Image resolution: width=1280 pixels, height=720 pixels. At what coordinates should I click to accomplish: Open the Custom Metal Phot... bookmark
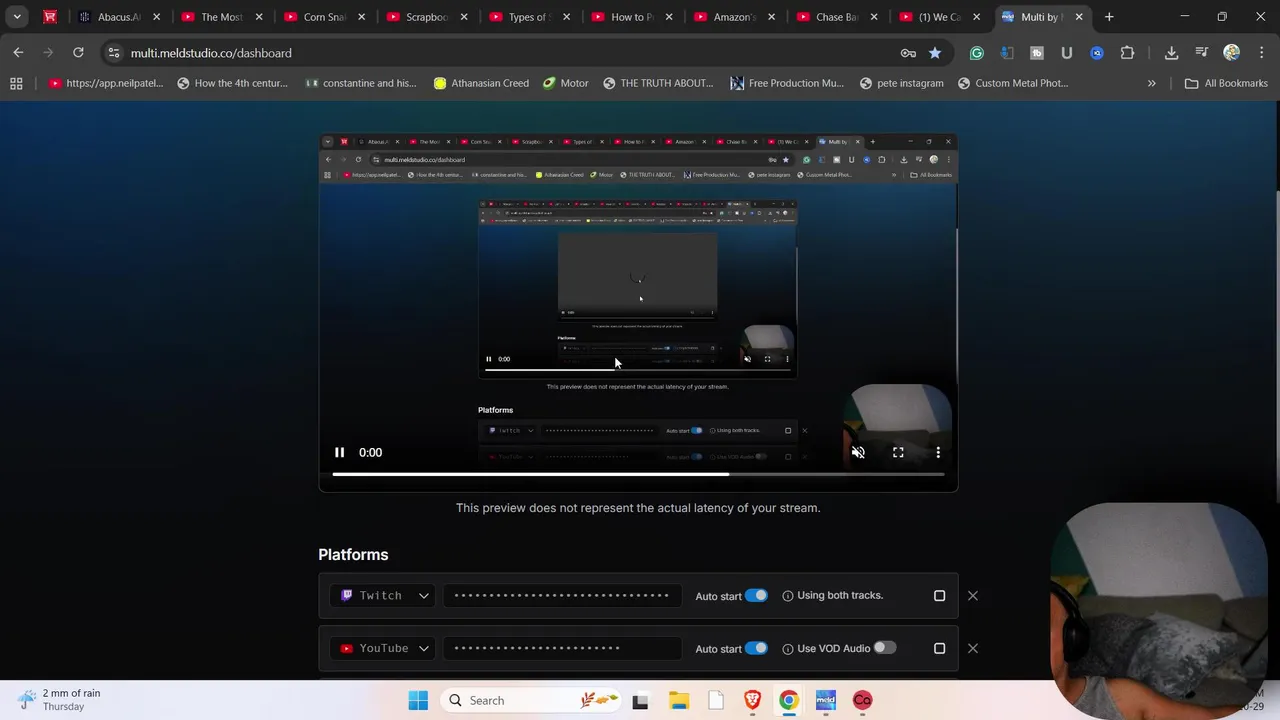1013,83
